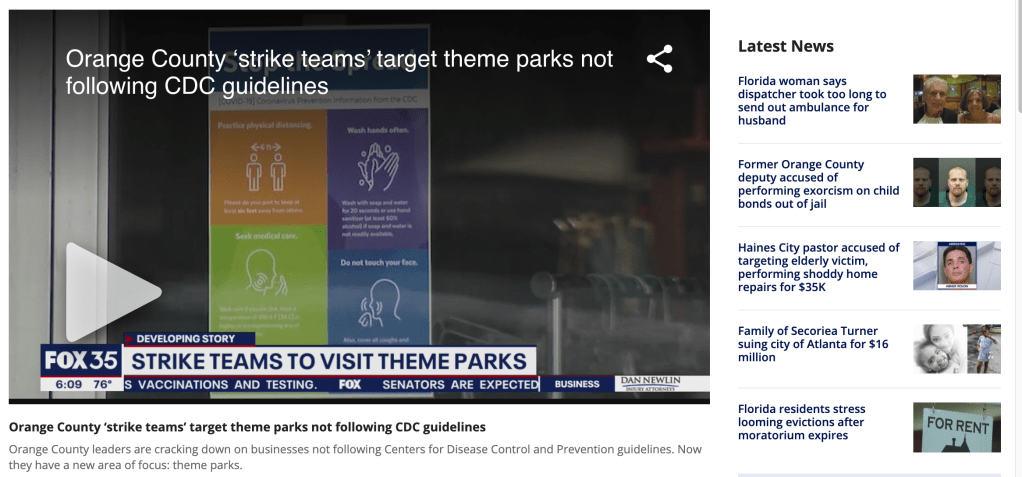This screenshot has width=1022, height=477.
Task: Click the FOX 35 logo in the video
Action: point(81,361)
